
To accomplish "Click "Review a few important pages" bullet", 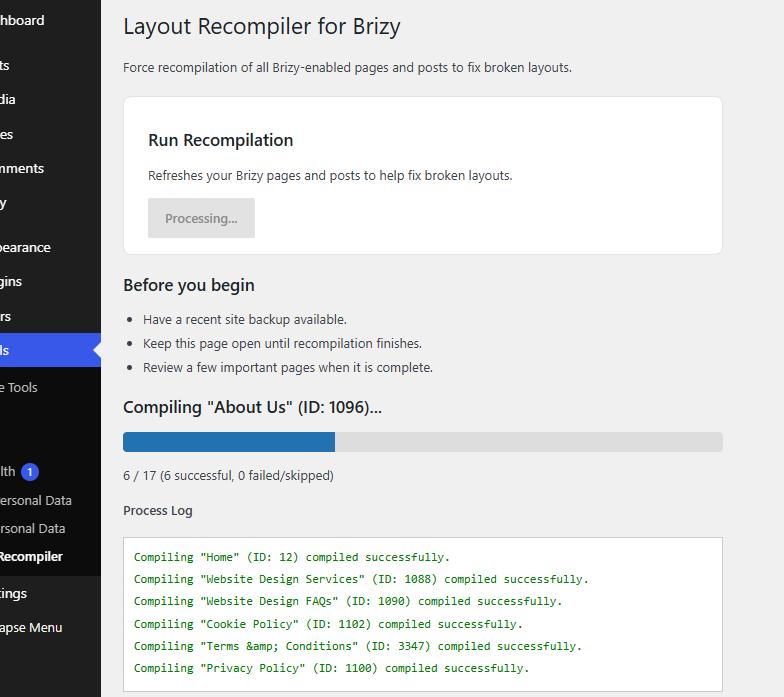I will (288, 368).
